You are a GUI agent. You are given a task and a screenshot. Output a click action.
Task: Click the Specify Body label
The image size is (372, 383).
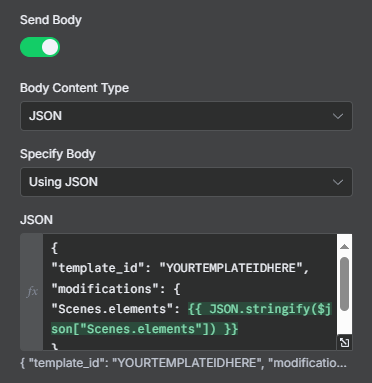[58, 154]
